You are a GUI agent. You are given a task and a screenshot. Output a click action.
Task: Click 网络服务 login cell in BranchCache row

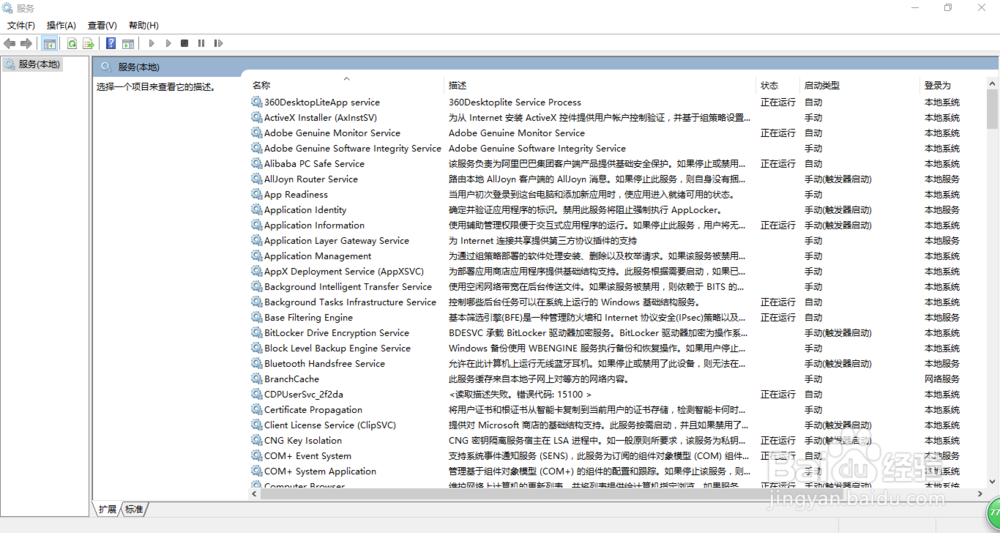click(x=942, y=379)
